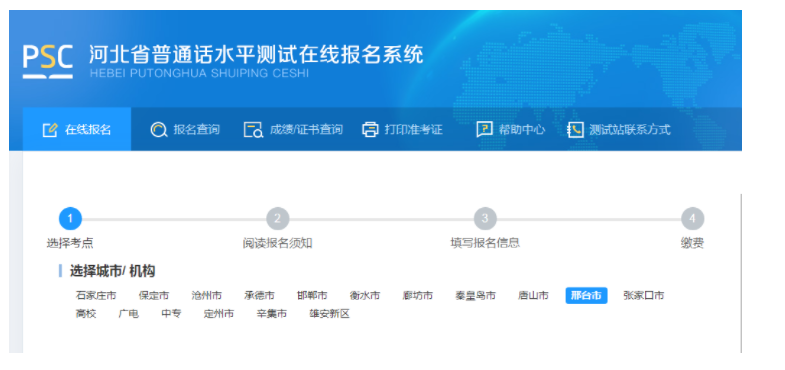Select step 3 填写报名信息 circle
Screen dimensions: 785x370
click(x=485, y=219)
